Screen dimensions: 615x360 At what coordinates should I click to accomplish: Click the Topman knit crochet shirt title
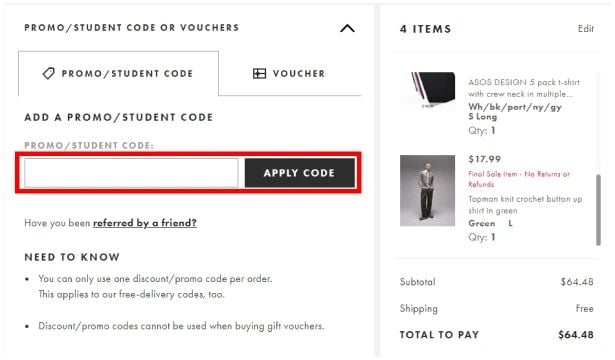tap(525, 205)
